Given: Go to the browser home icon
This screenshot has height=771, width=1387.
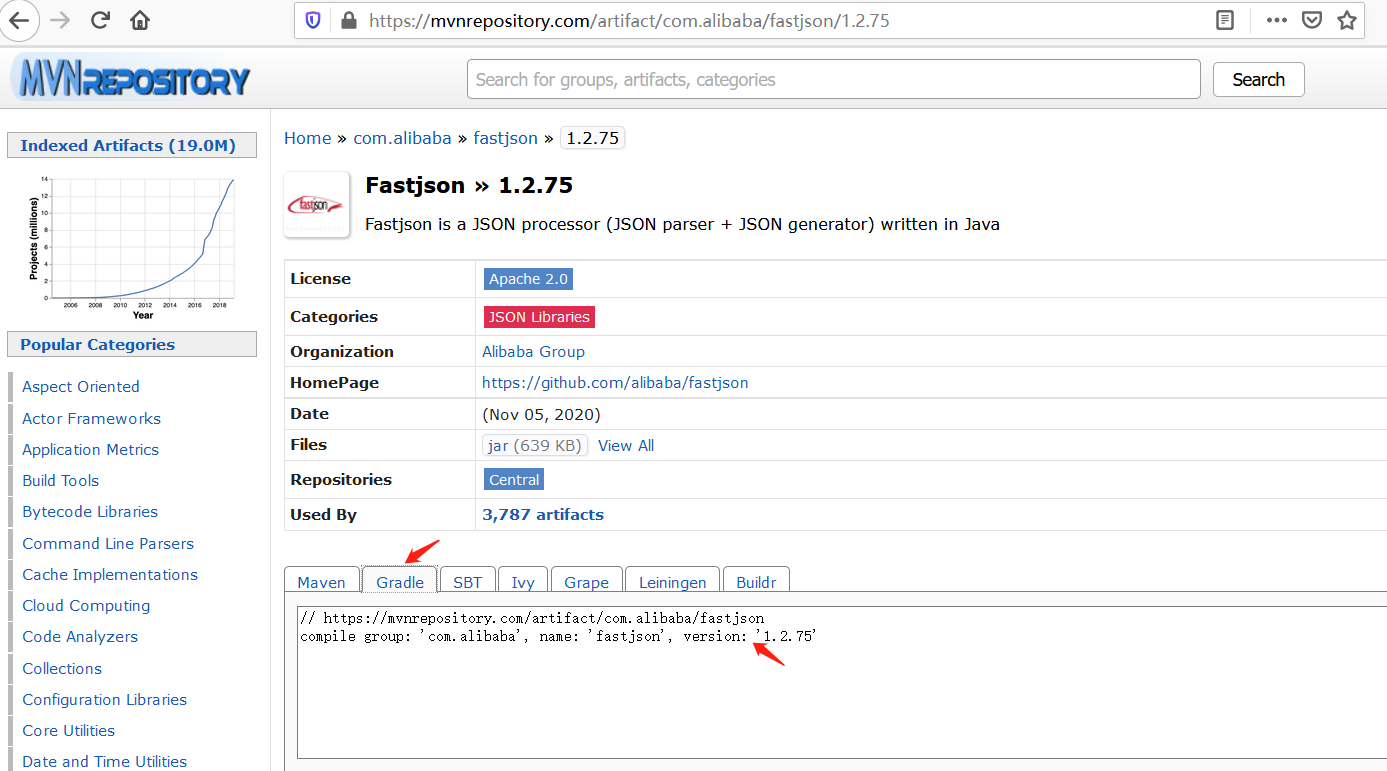Looking at the screenshot, I should (140, 20).
